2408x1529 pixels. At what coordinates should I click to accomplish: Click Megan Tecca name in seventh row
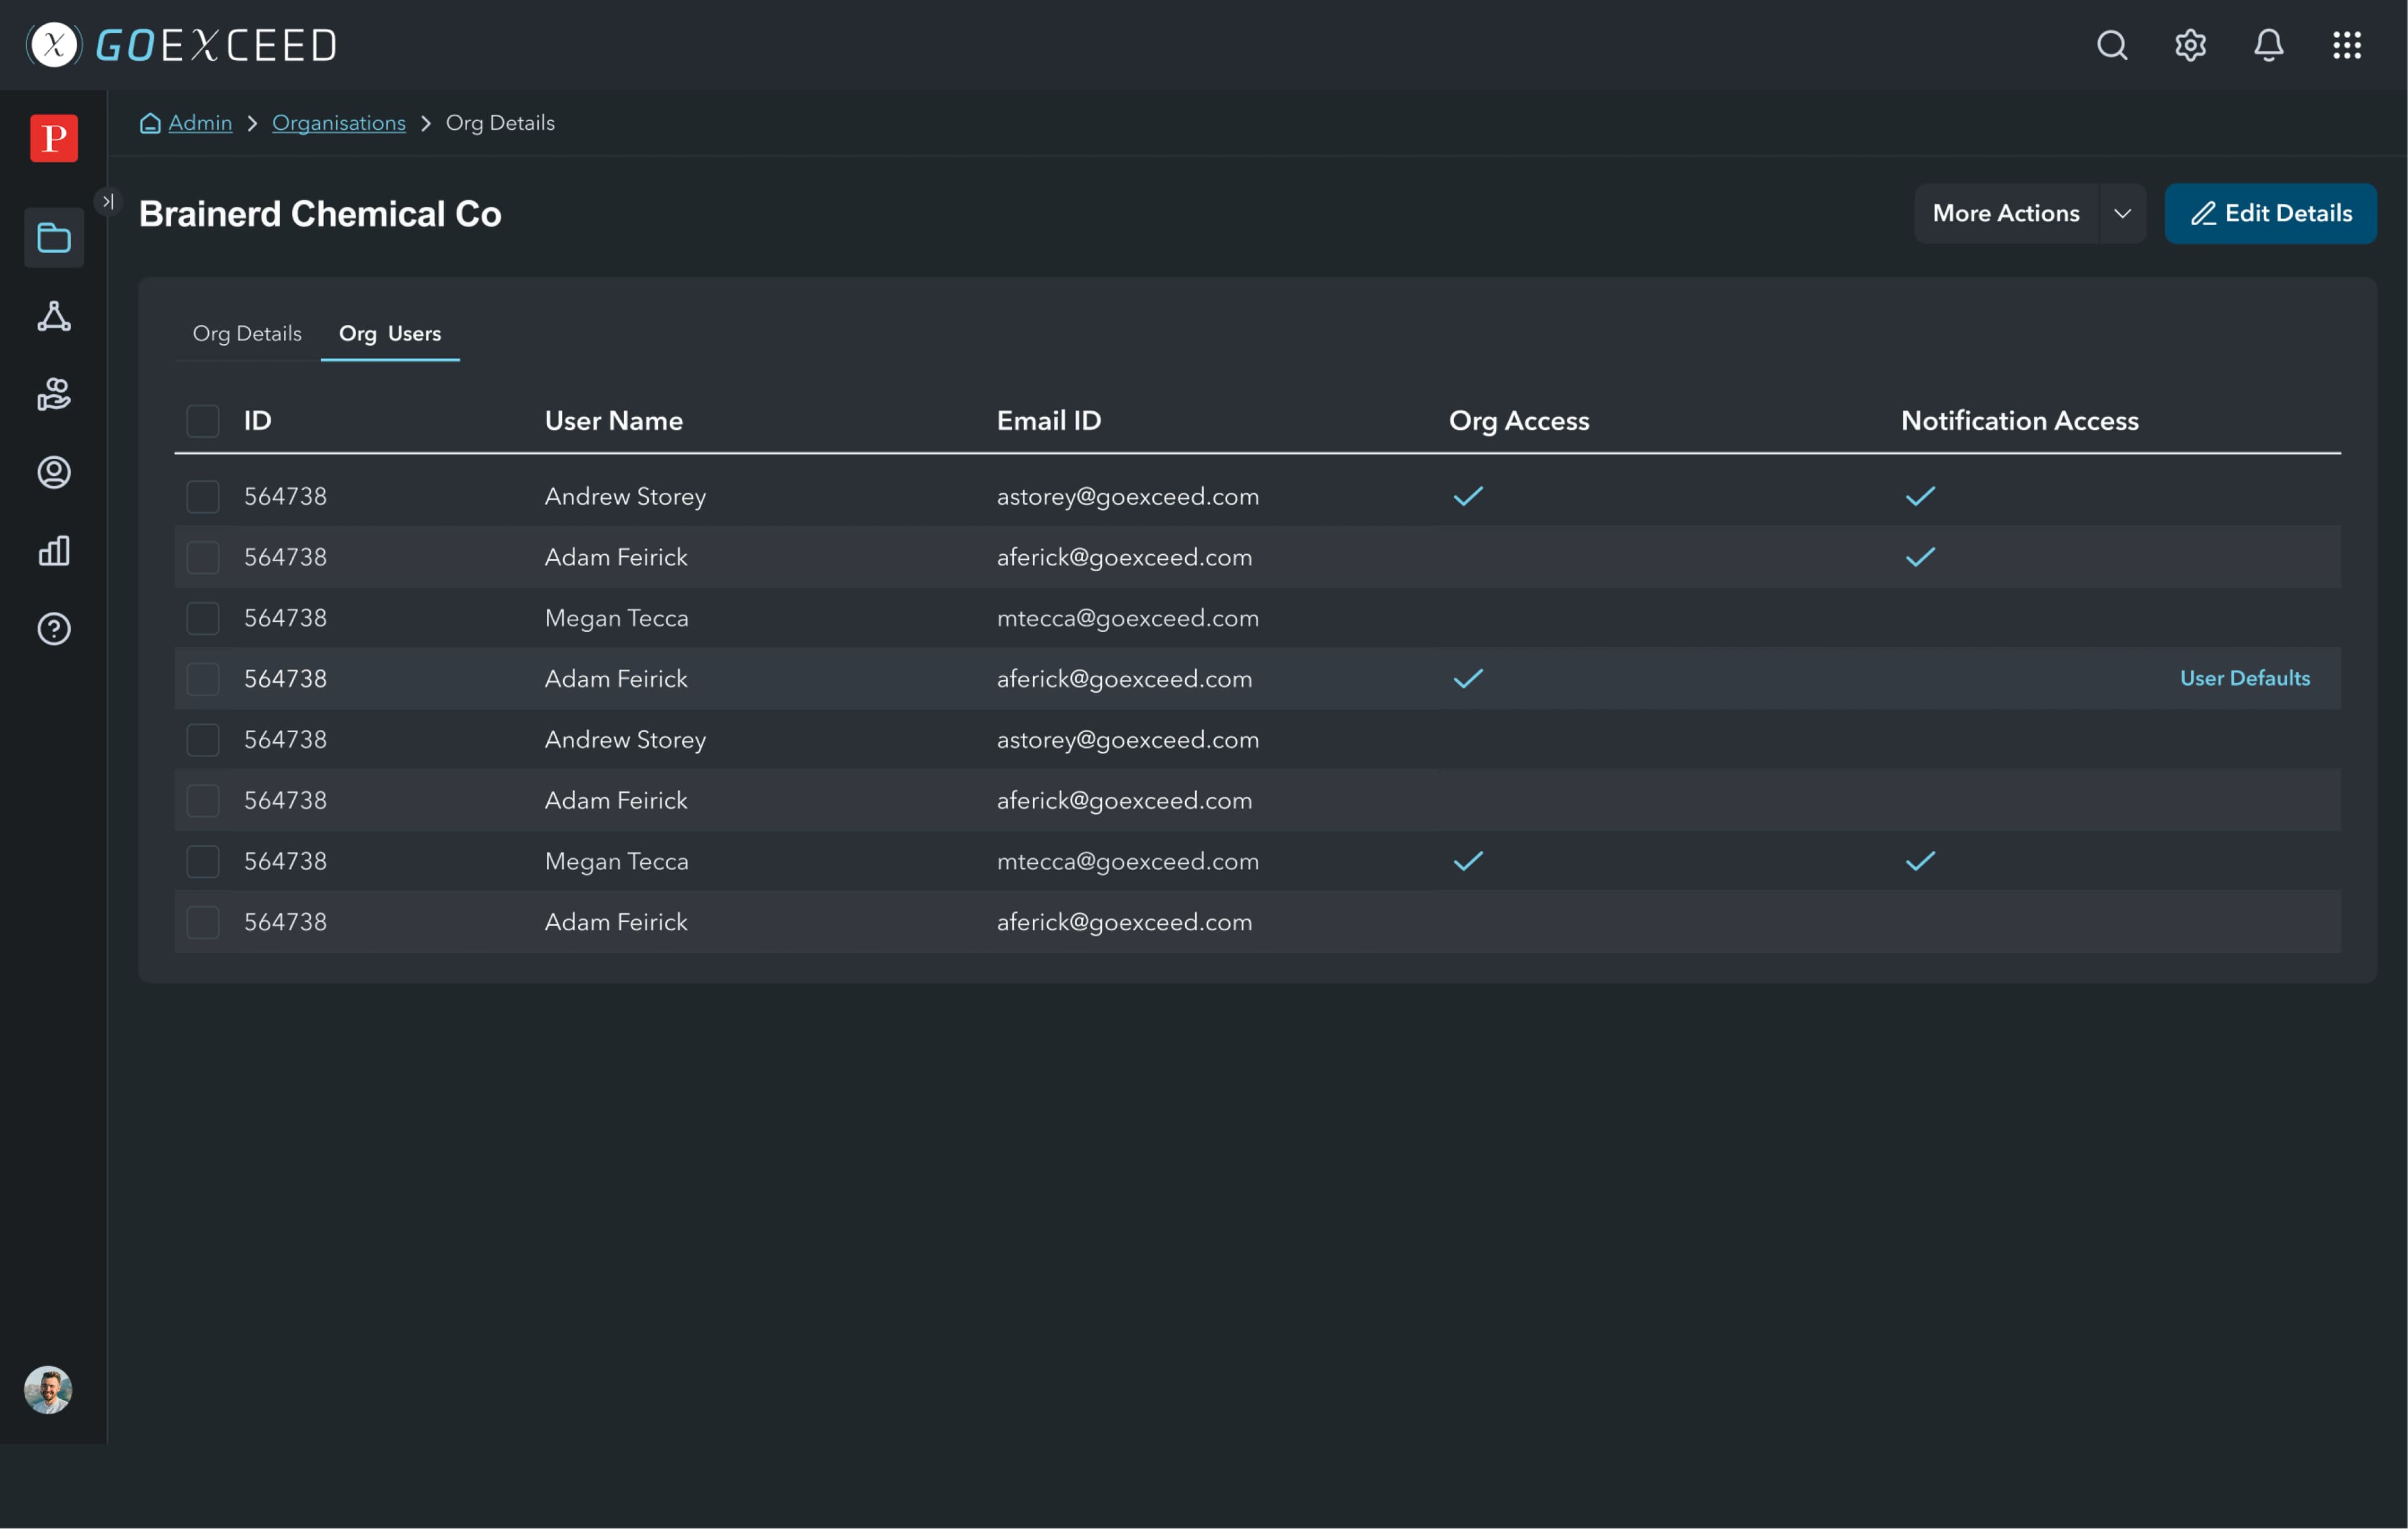click(x=617, y=862)
